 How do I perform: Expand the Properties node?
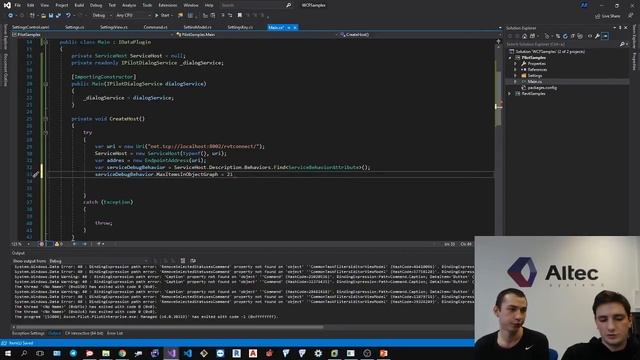pyautogui.click(x=516, y=64)
